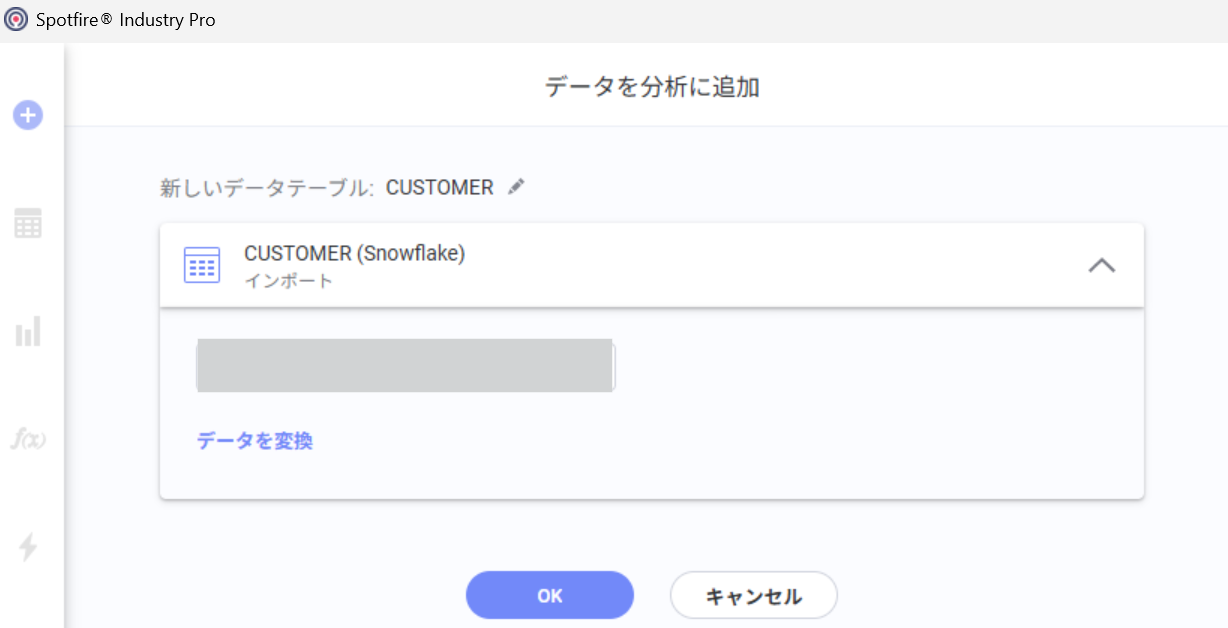Click the データを分析に追加 dialog title

[652, 86]
